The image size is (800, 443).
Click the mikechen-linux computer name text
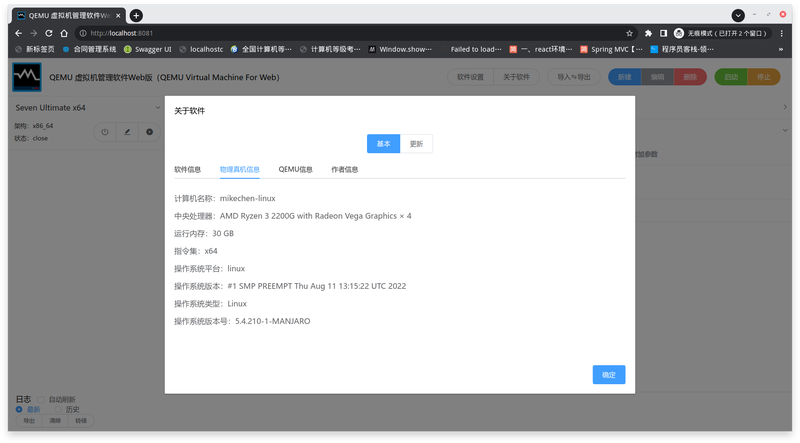[247, 198]
